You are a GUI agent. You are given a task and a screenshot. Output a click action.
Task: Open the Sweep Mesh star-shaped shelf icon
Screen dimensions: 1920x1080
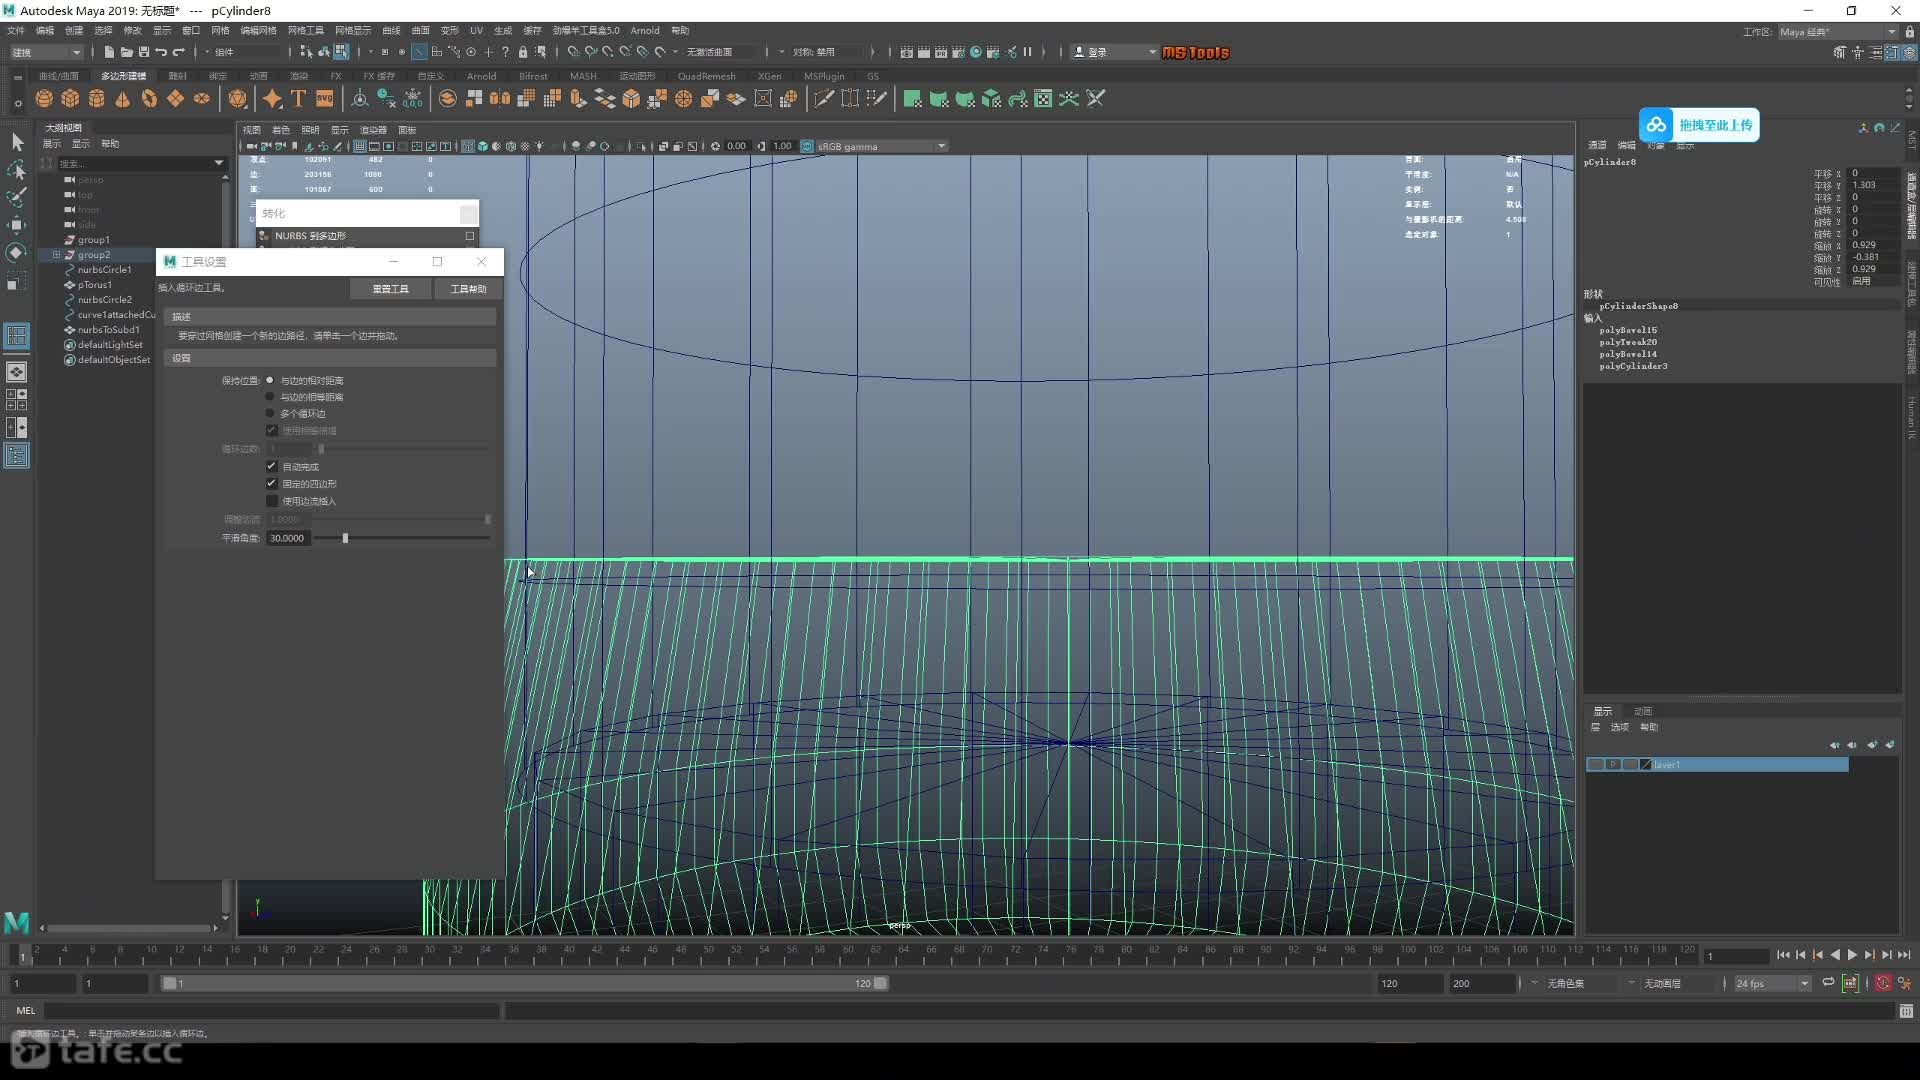click(272, 98)
